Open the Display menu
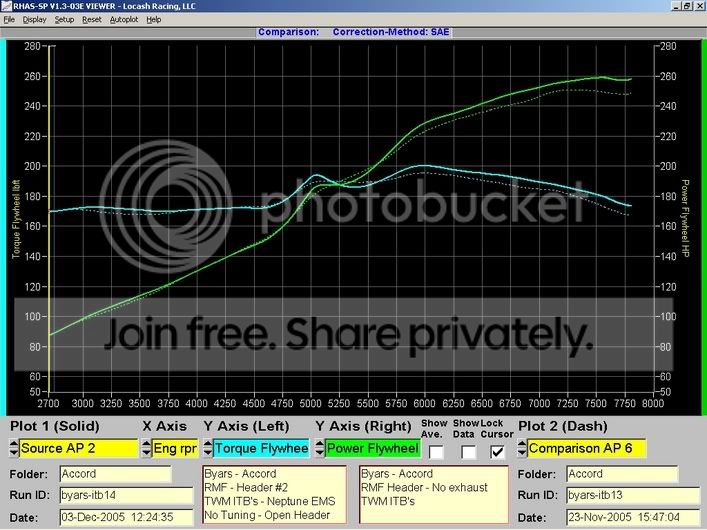Viewport: 707px width, 530px height. [35, 19]
